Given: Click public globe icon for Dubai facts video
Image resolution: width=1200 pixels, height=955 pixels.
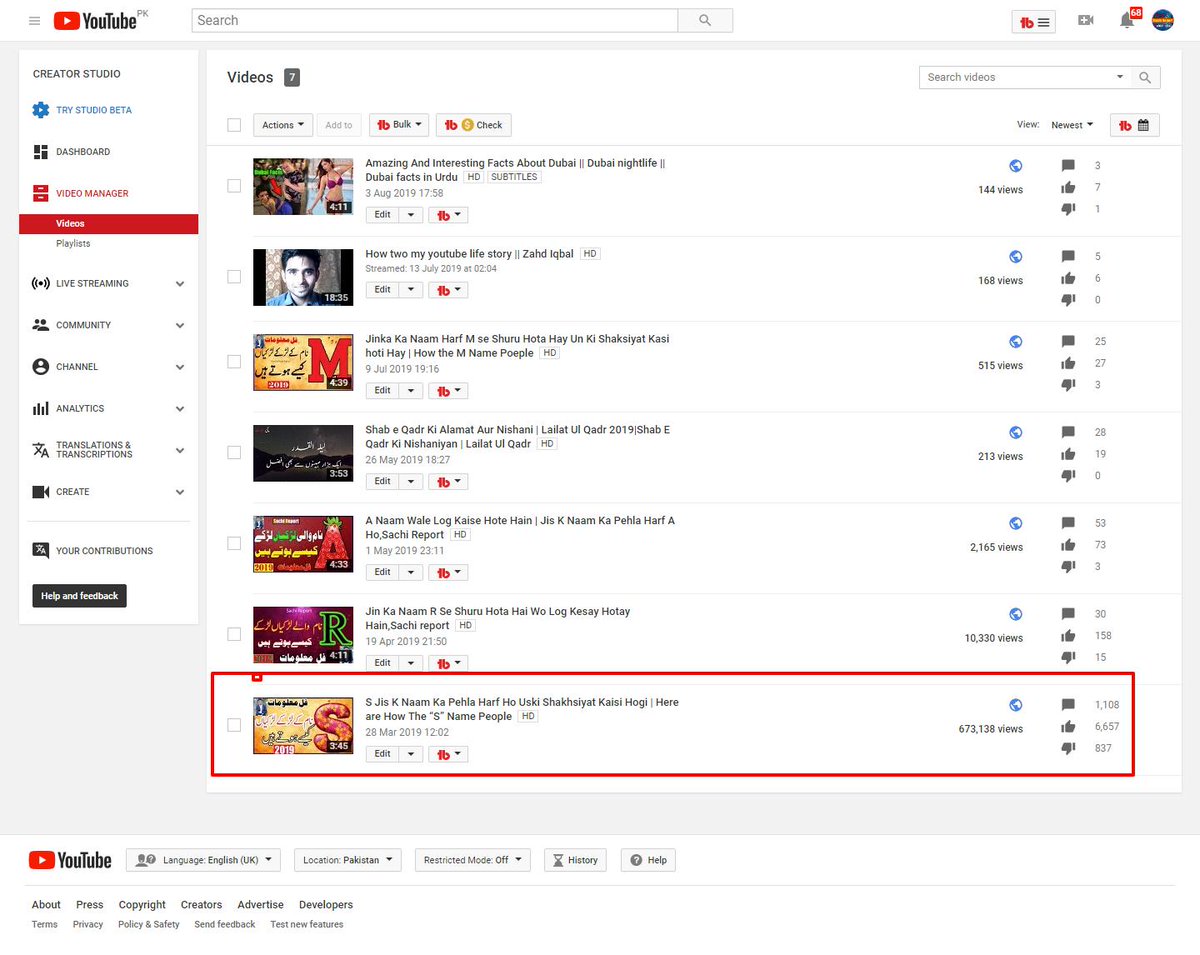Looking at the screenshot, I should pos(1016,166).
